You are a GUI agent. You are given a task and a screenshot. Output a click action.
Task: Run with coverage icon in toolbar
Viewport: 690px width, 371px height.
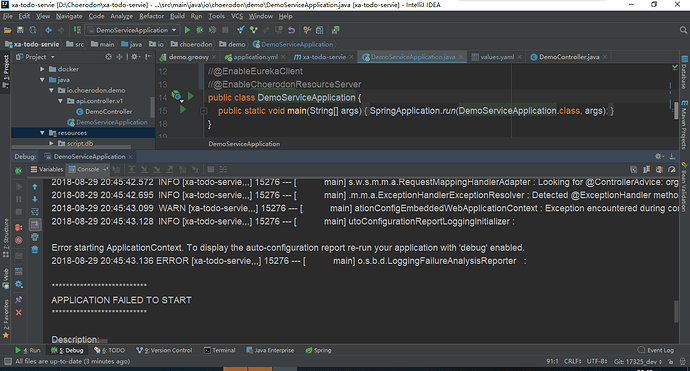click(213, 30)
